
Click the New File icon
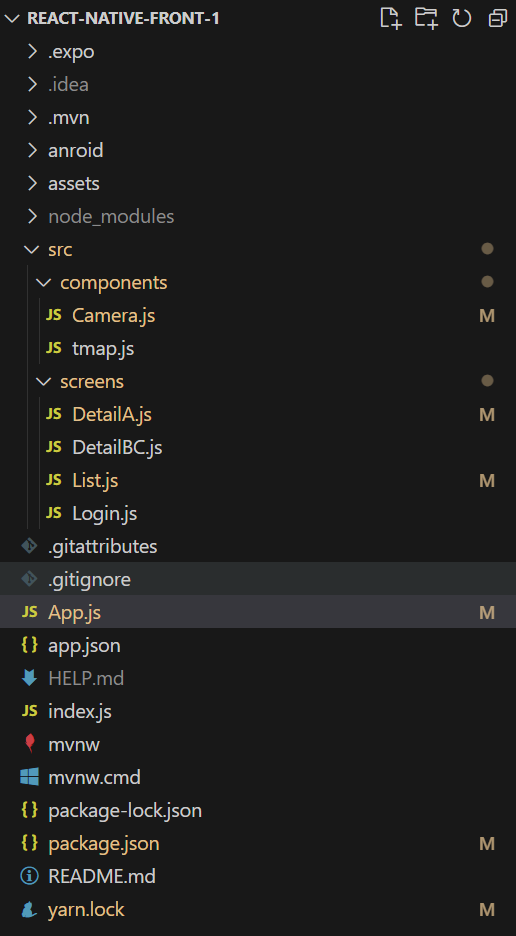(x=390, y=18)
